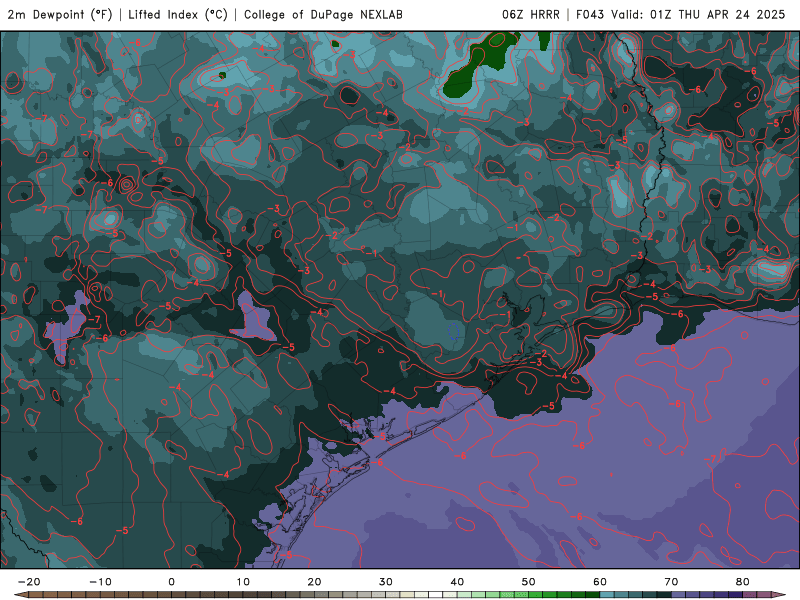Select the bright green swatch under the 50 label
The width and height of the screenshot is (800, 600).
point(536,594)
